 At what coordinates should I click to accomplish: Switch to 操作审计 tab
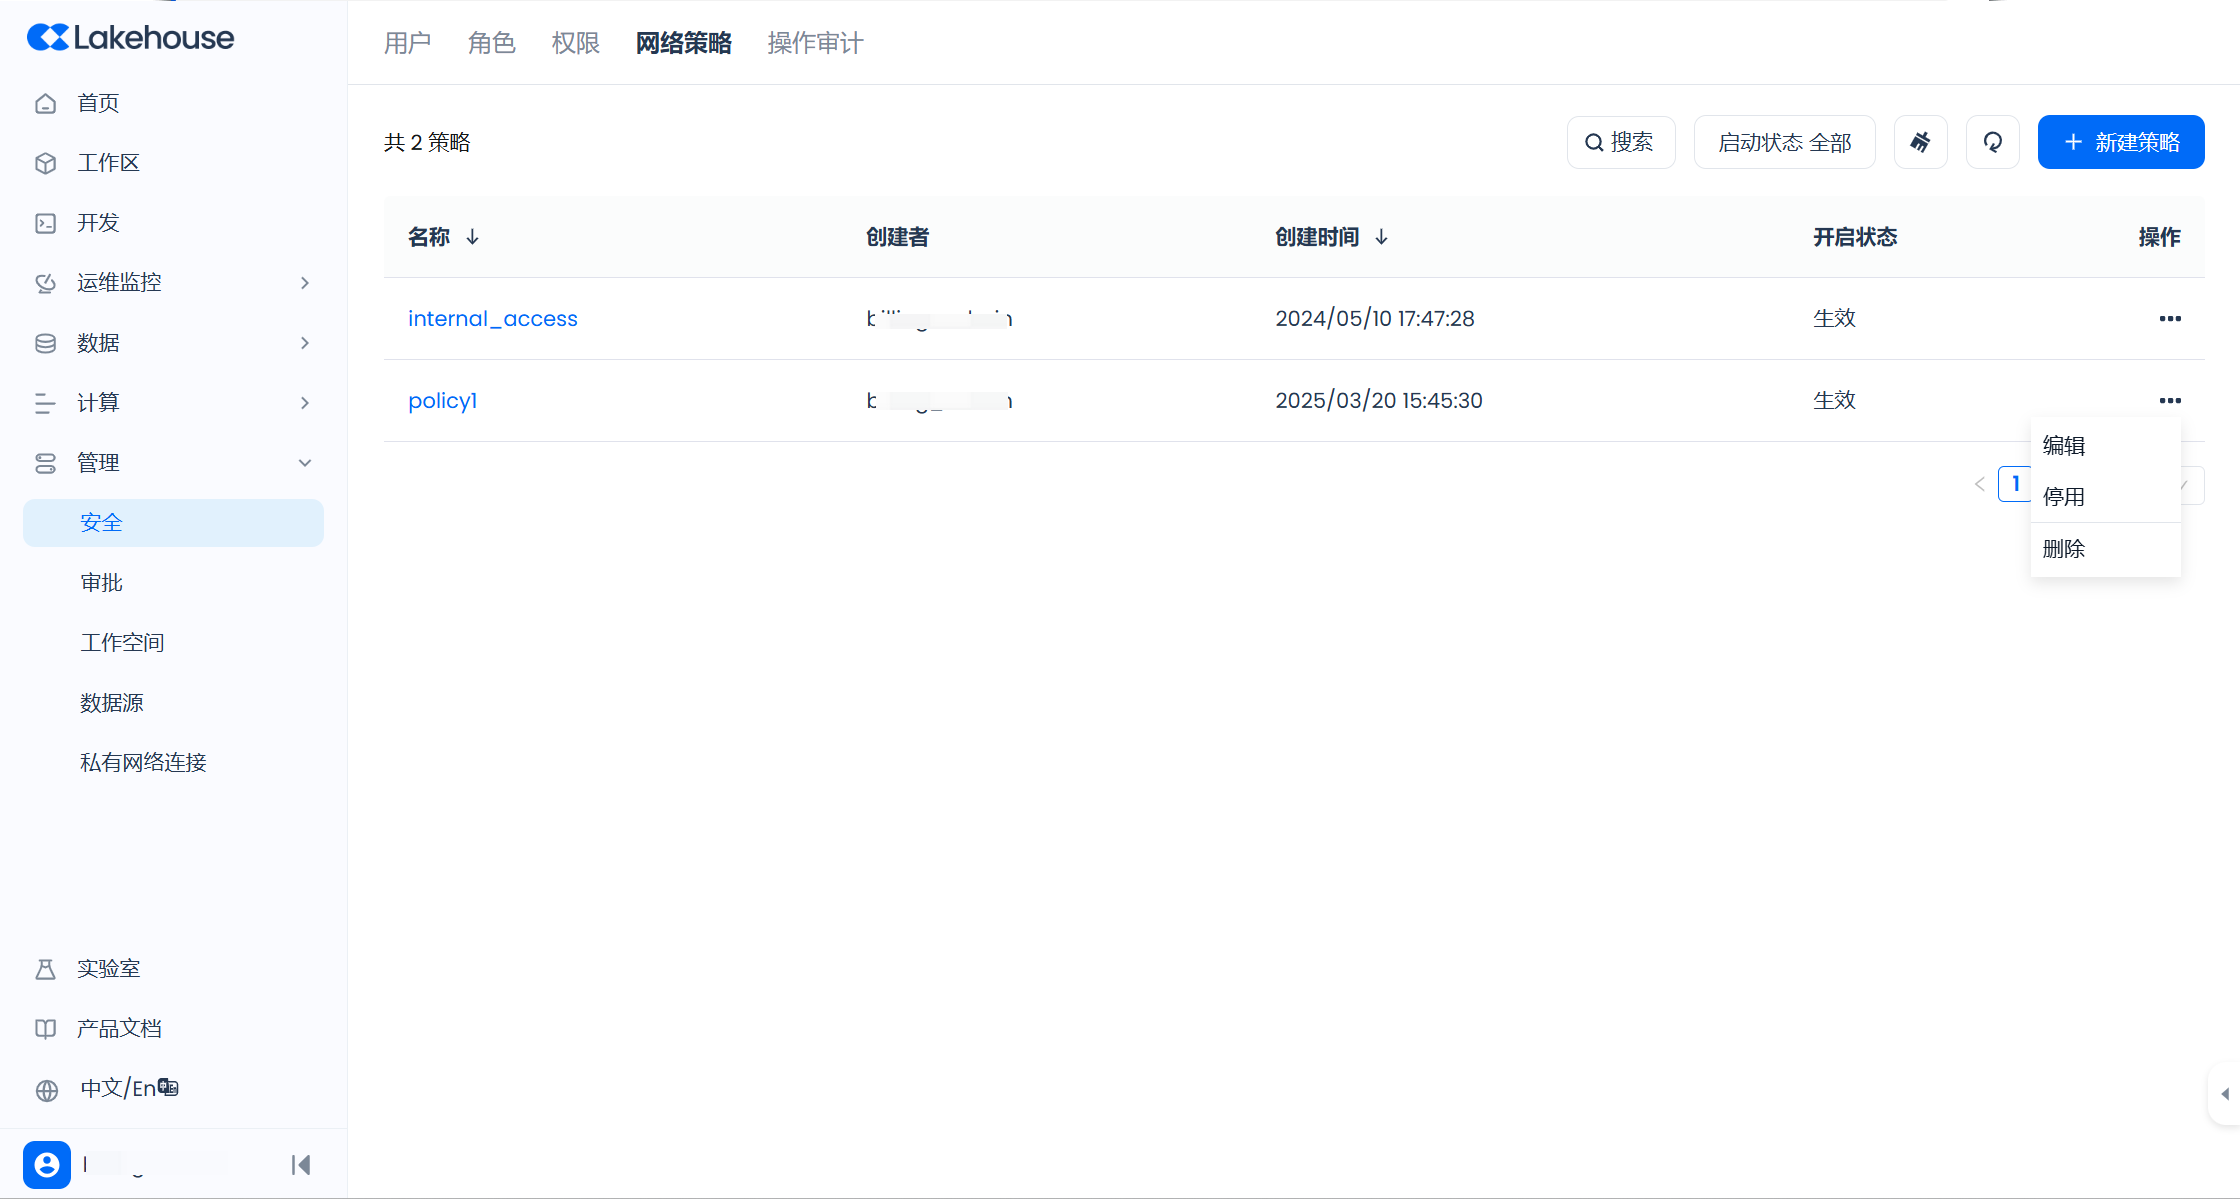[815, 43]
